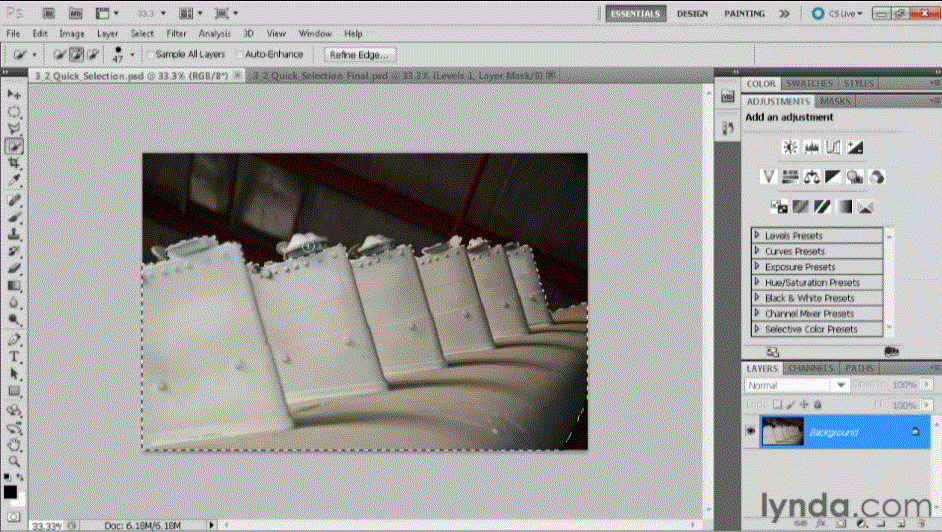Select the Crop tool
Screen dimensions: 942x532
pos(14,163)
